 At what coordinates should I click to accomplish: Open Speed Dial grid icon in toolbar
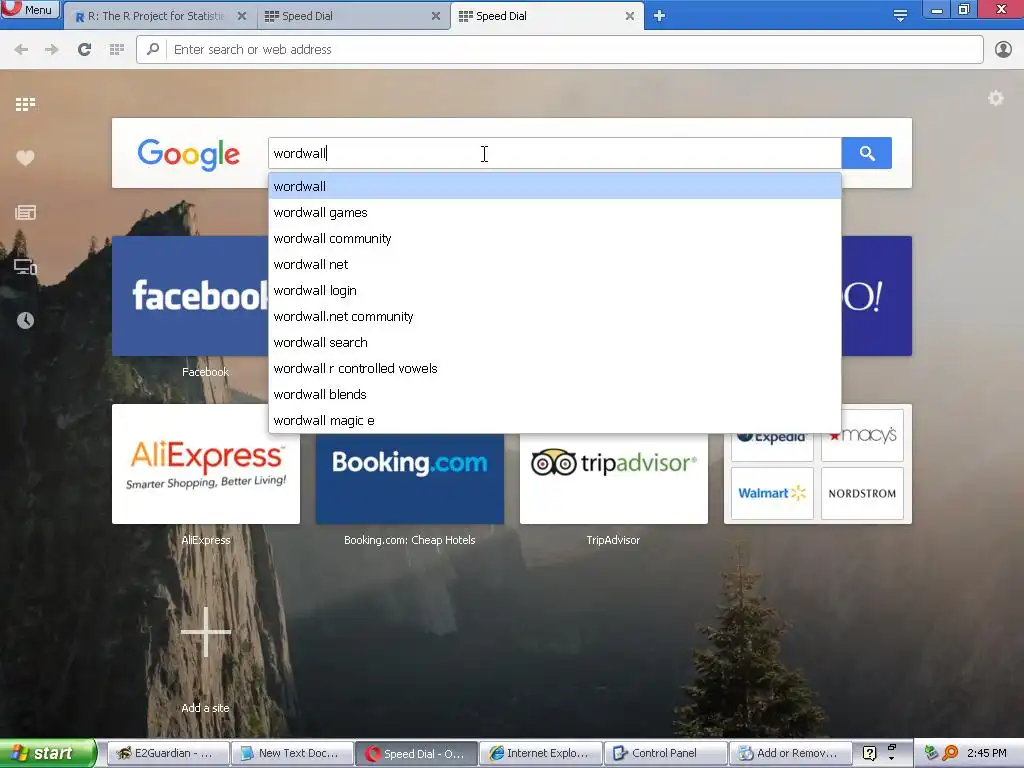117,50
